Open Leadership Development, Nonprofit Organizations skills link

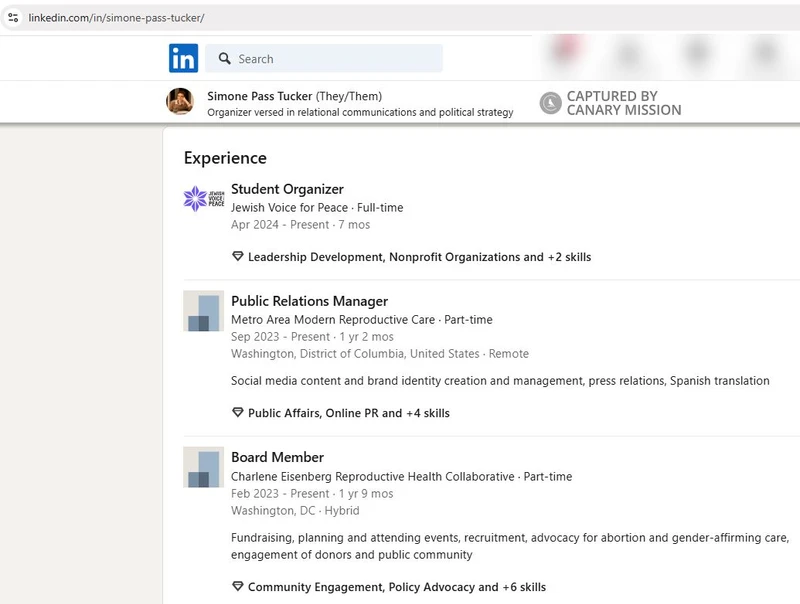tap(419, 257)
